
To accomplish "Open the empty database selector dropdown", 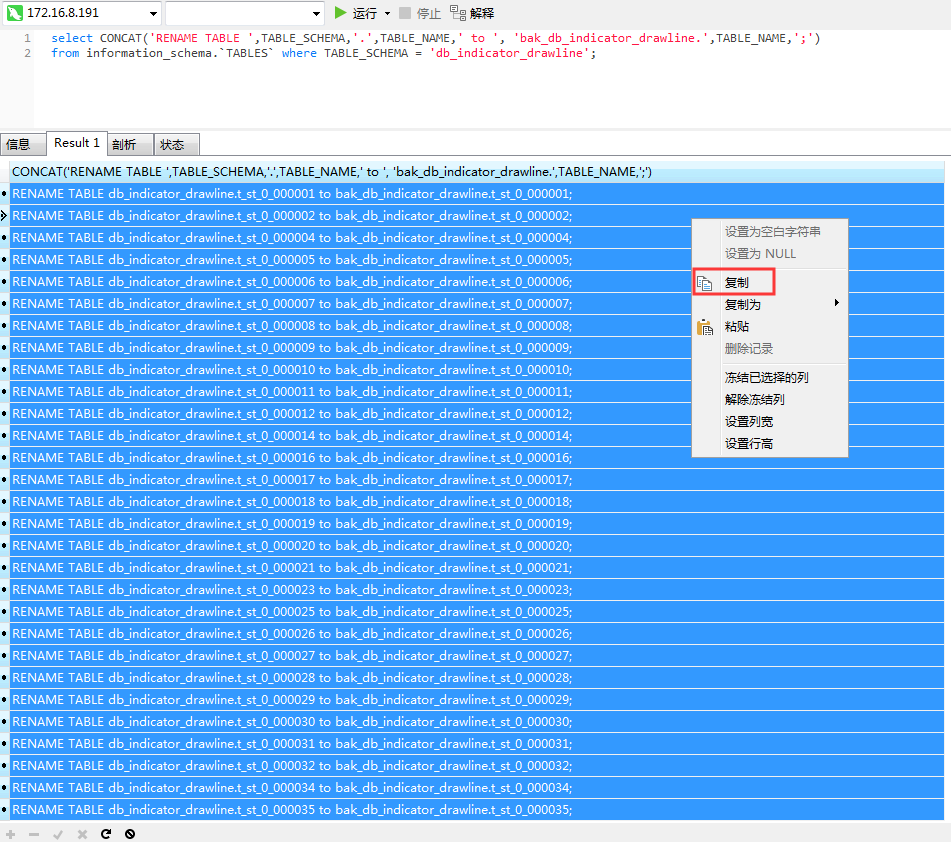I will [316, 13].
